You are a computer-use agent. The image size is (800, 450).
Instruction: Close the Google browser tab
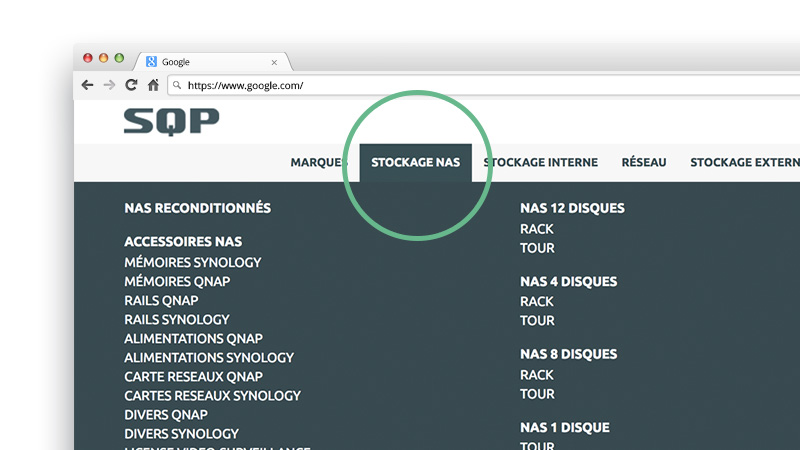pos(274,62)
